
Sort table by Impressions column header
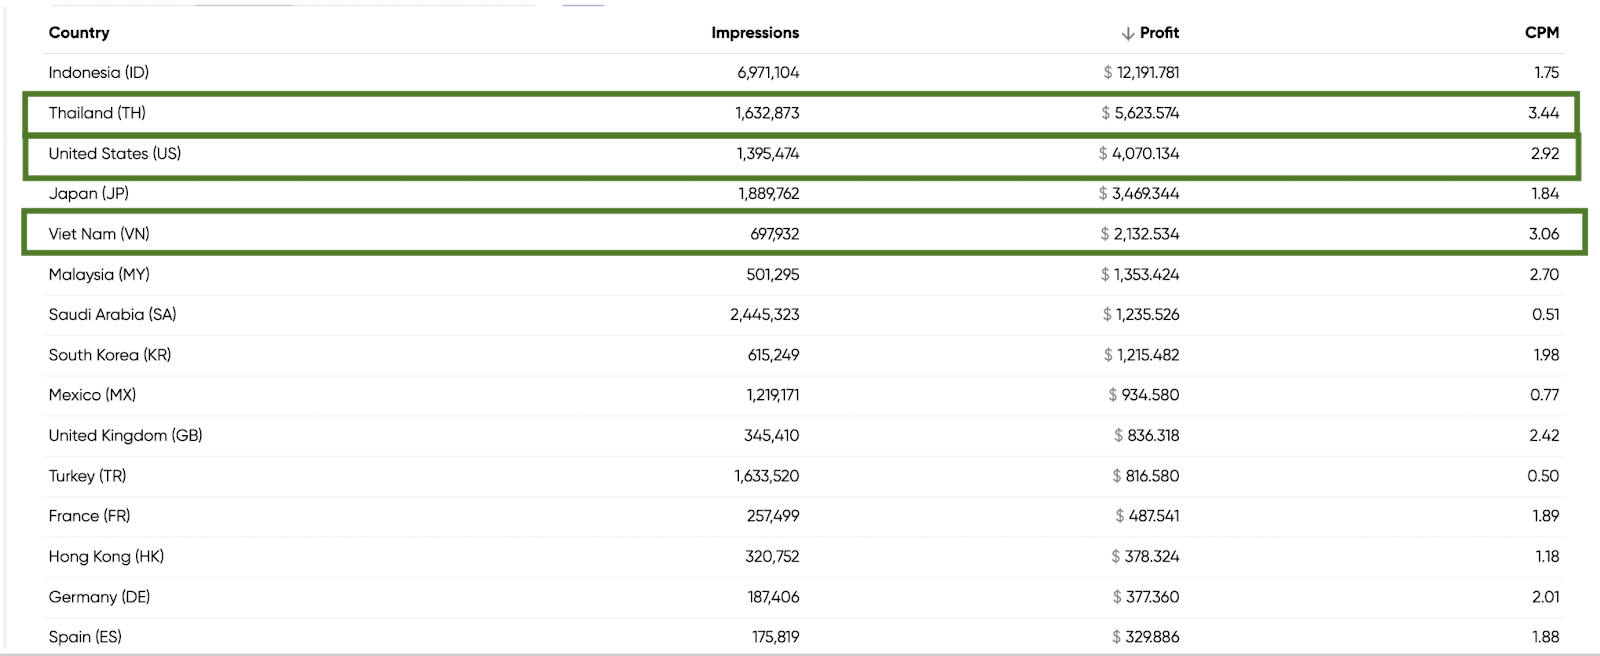[x=755, y=33]
